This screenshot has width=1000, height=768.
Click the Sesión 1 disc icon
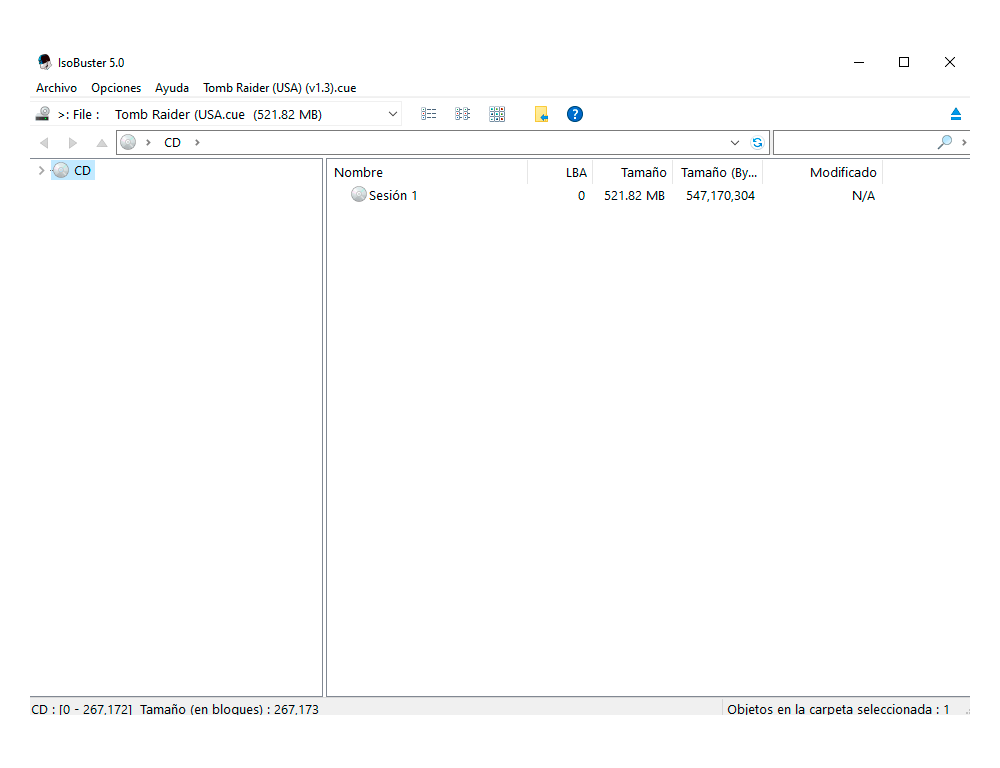click(x=358, y=195)
